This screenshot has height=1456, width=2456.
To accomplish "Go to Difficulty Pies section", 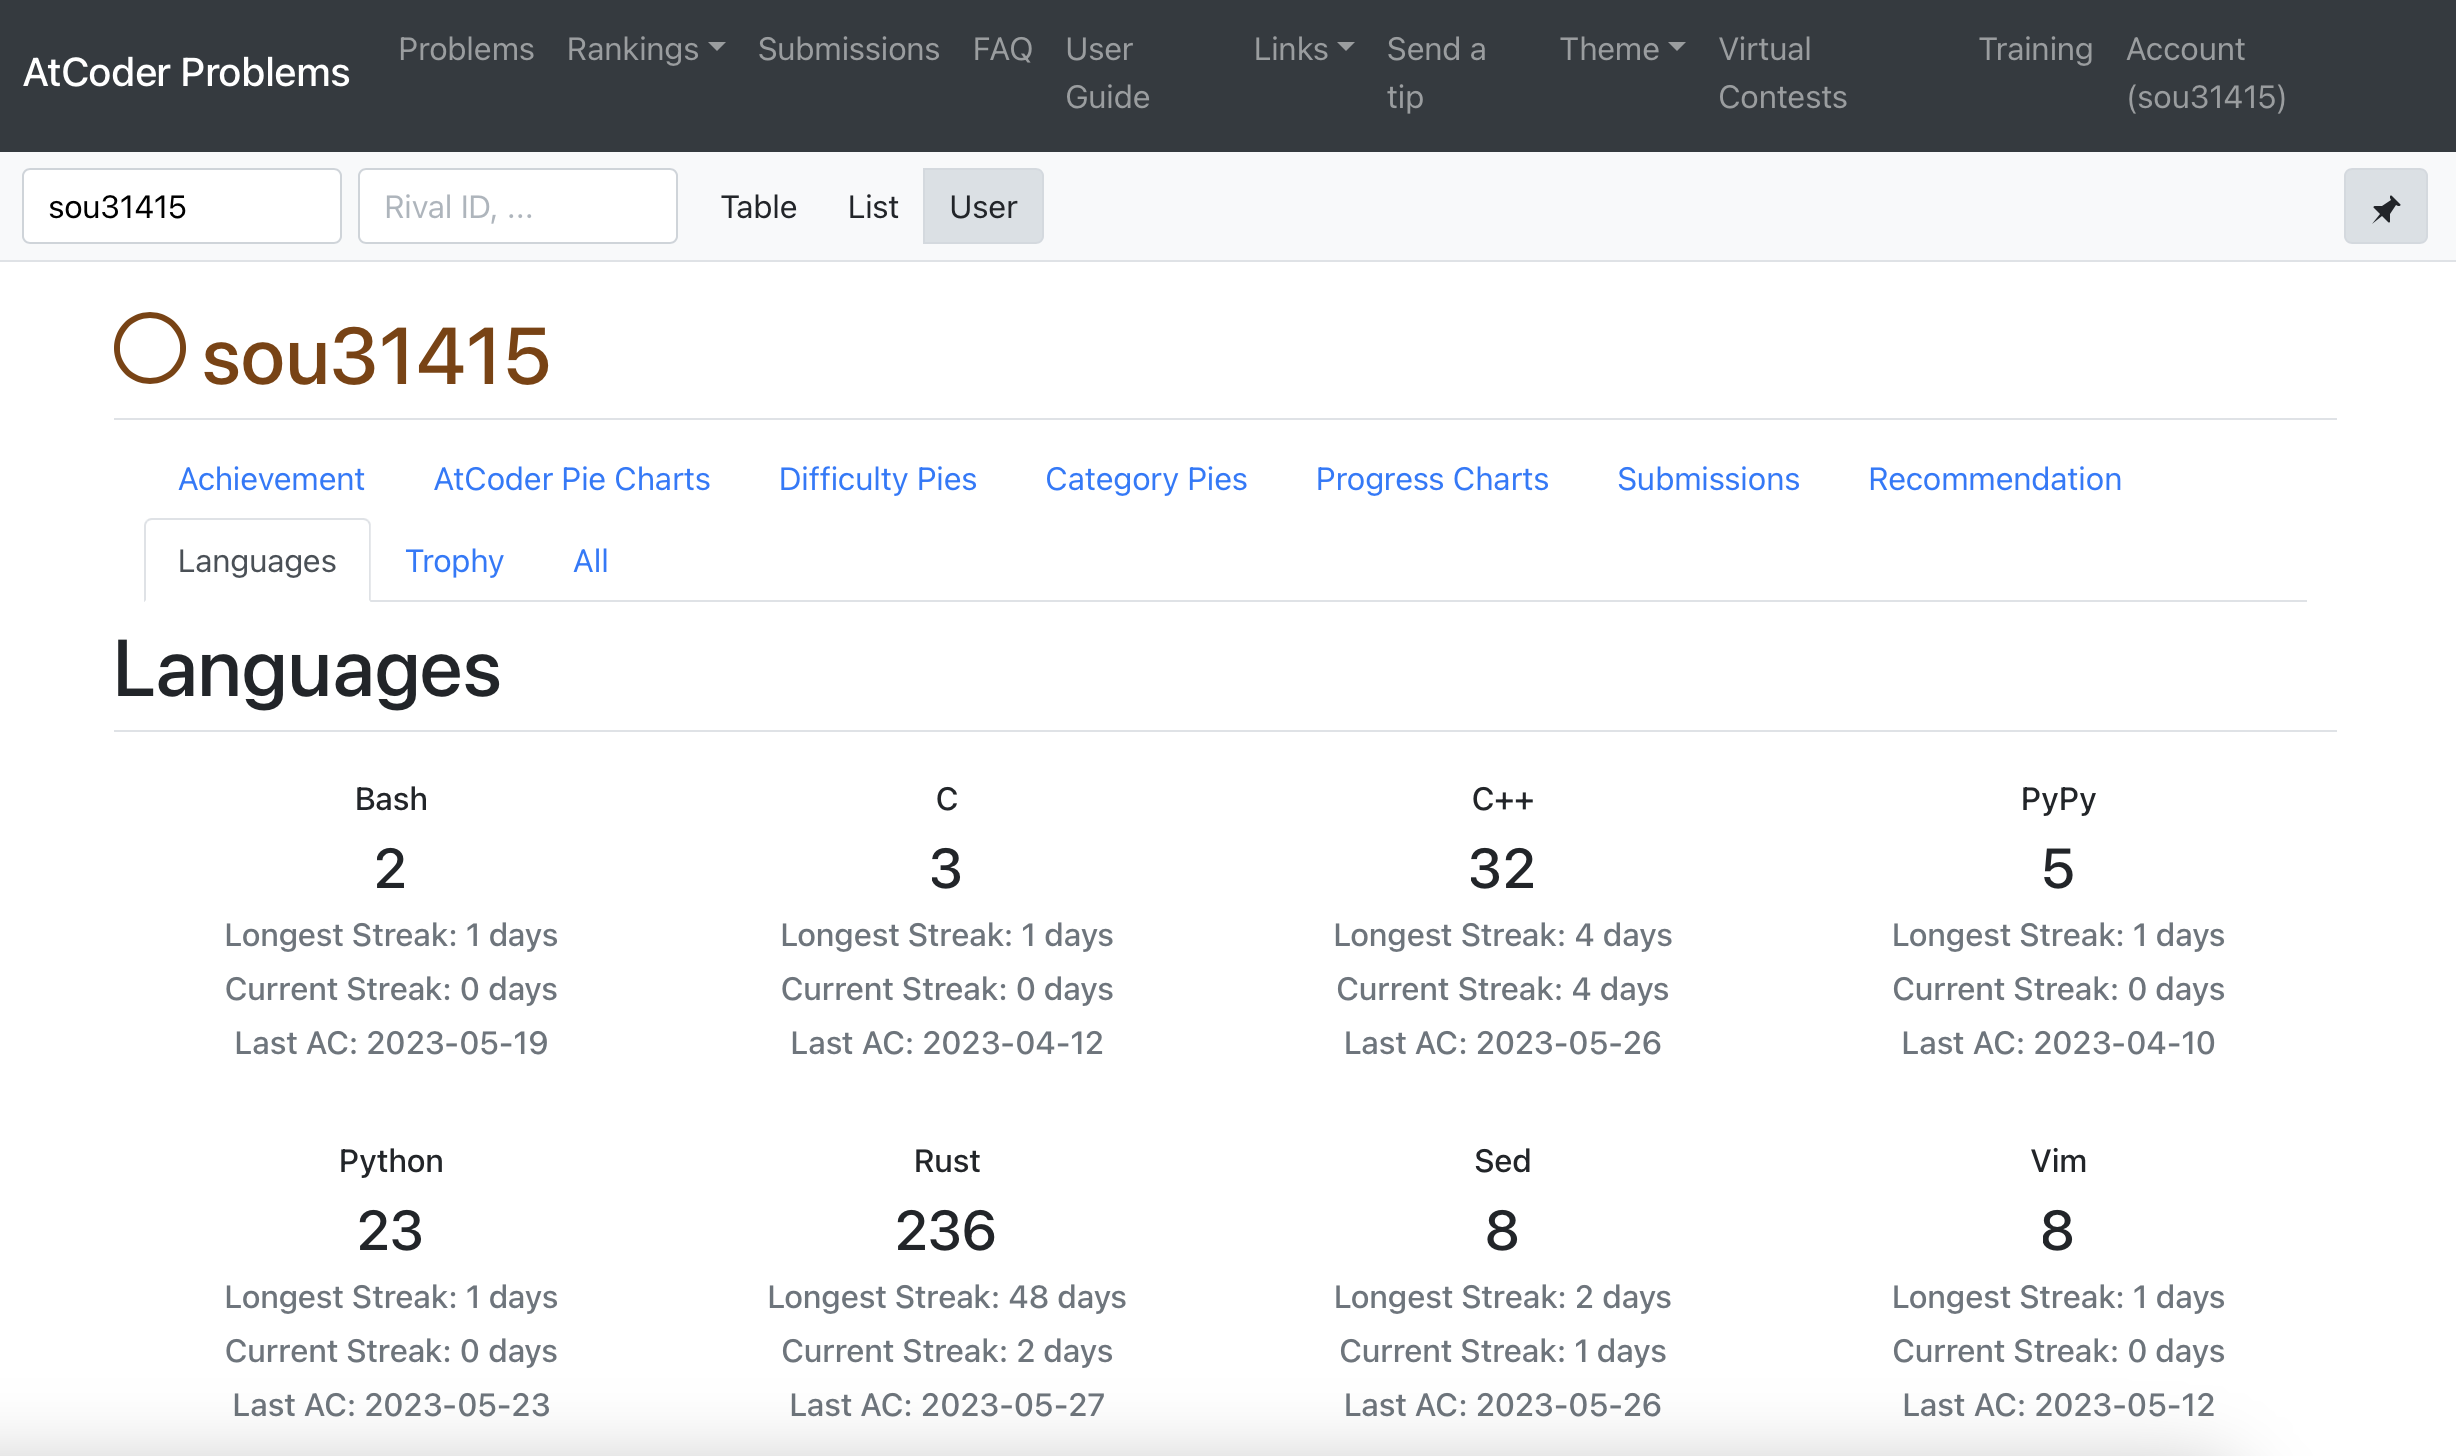I will (877, 479).
